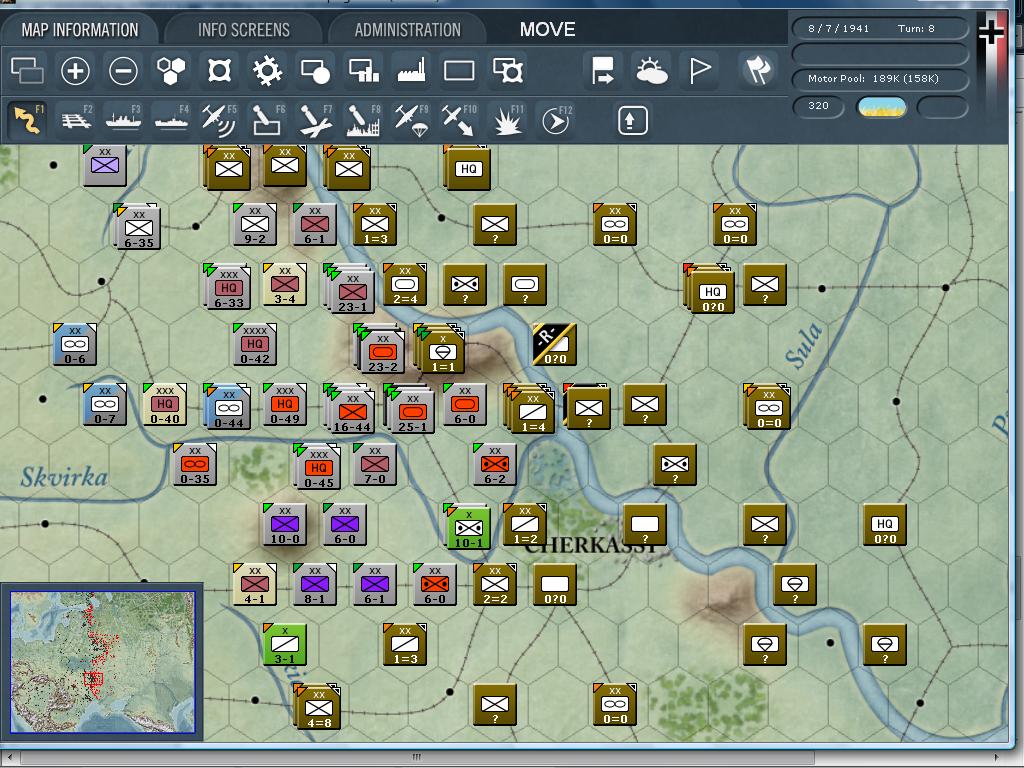
Task: Click the plain rectangle toolbar icon
Action: [459, 71]
